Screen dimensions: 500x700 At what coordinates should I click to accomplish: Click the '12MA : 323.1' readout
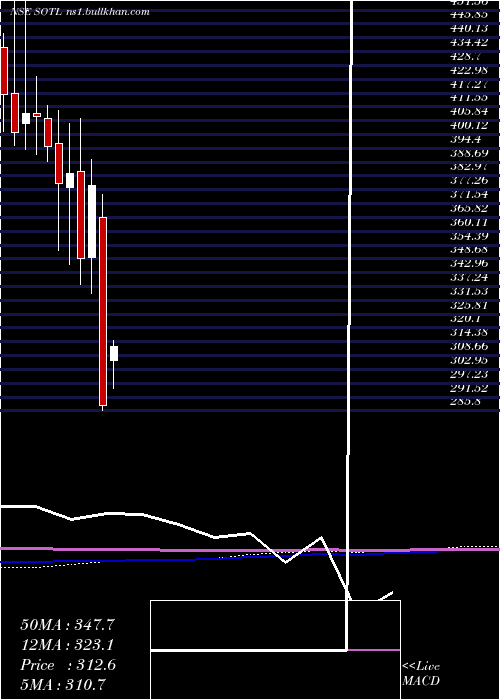67,645
